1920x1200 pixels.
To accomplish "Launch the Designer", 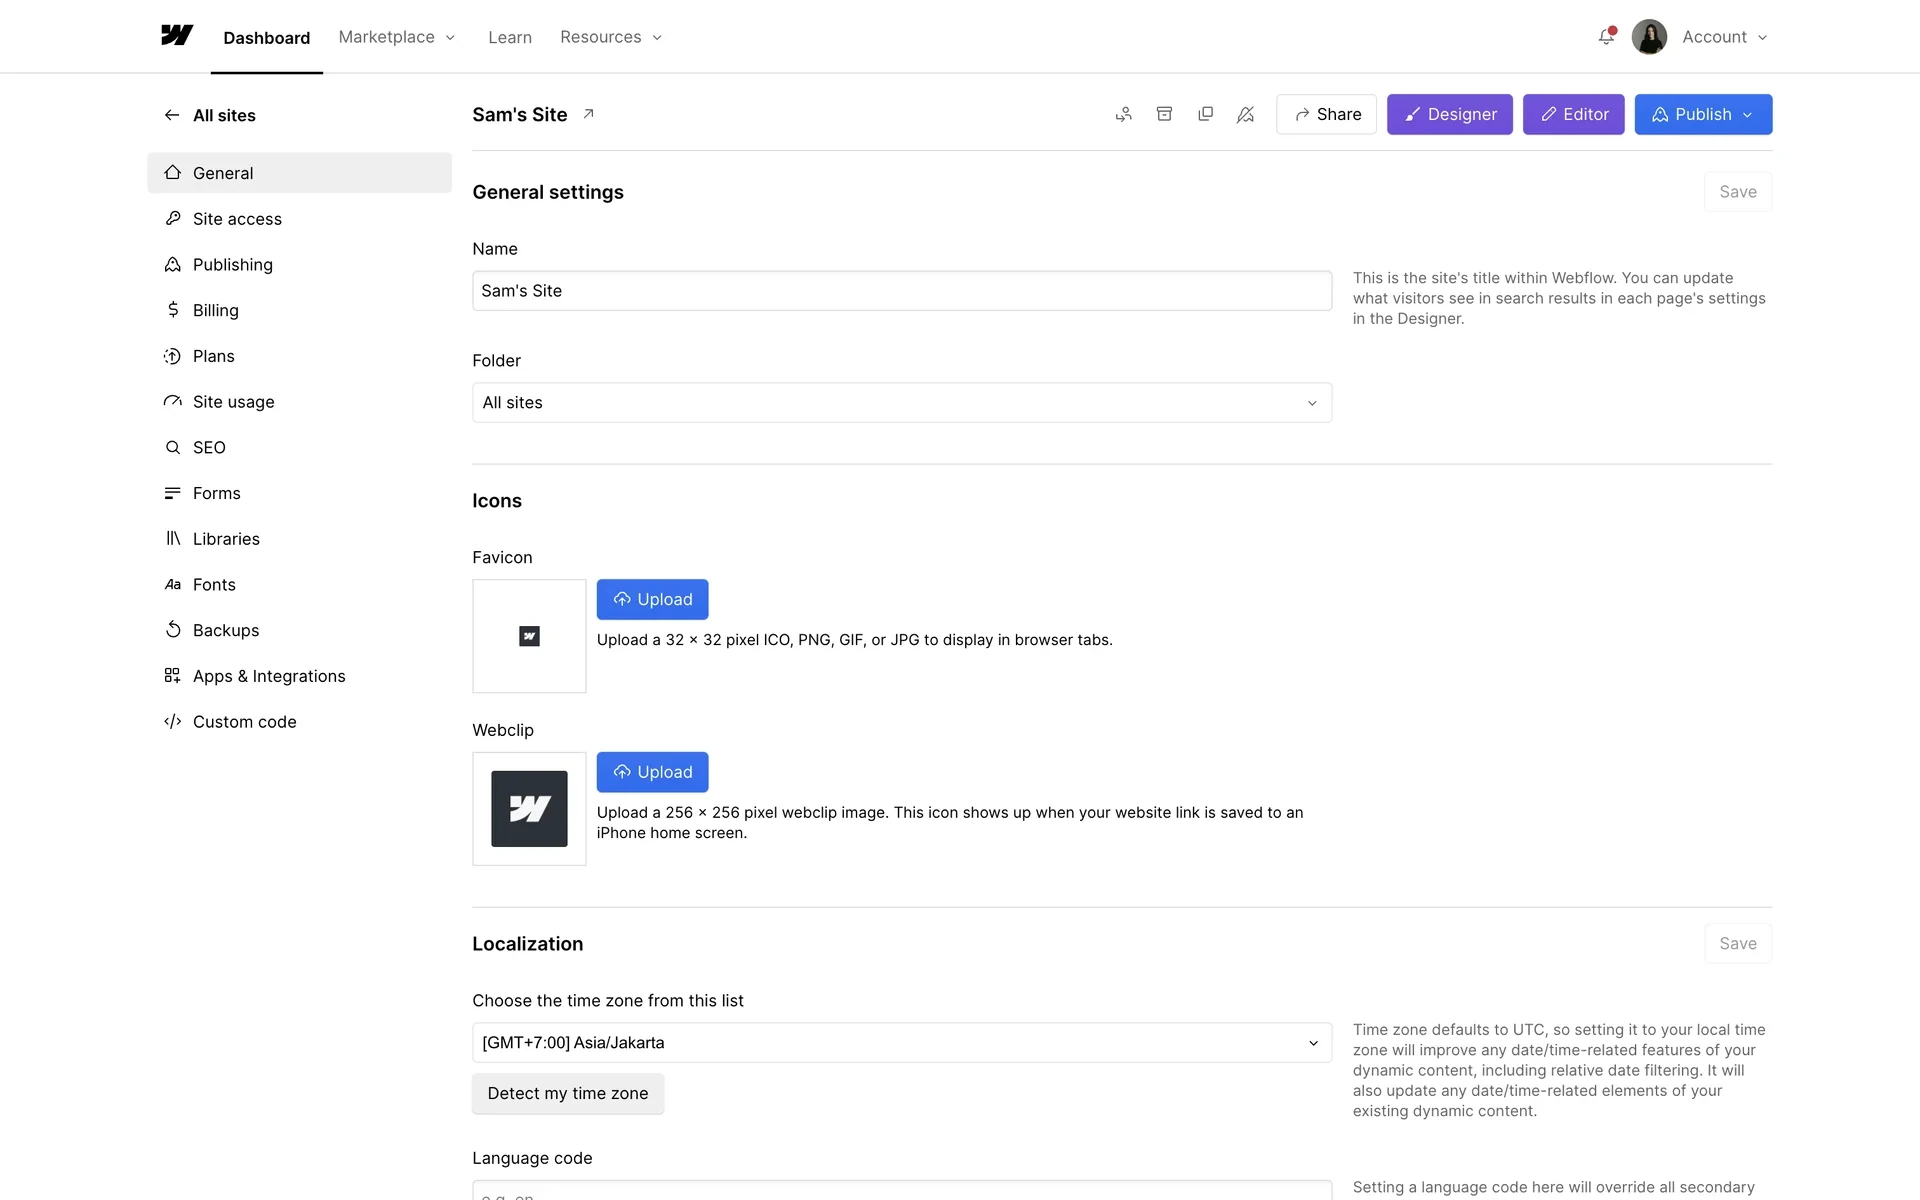I will [1450, 114].
